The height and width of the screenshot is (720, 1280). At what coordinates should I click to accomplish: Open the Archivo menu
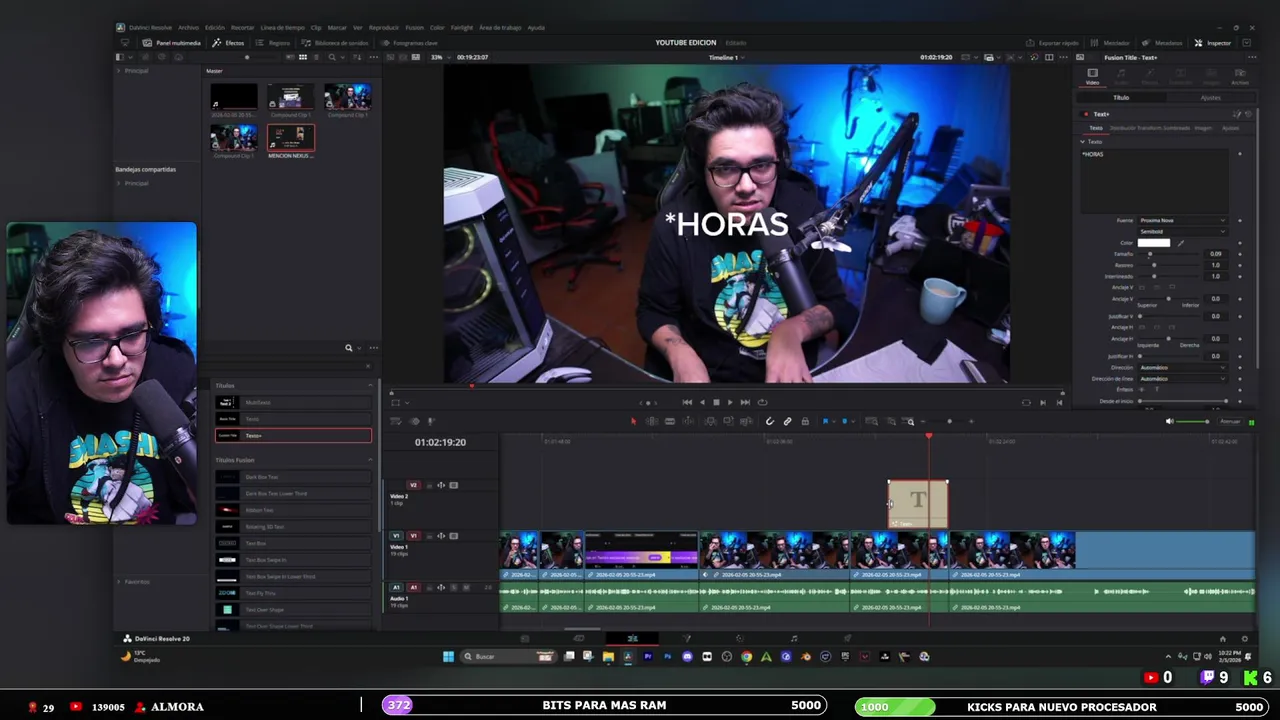pos(188,27)
